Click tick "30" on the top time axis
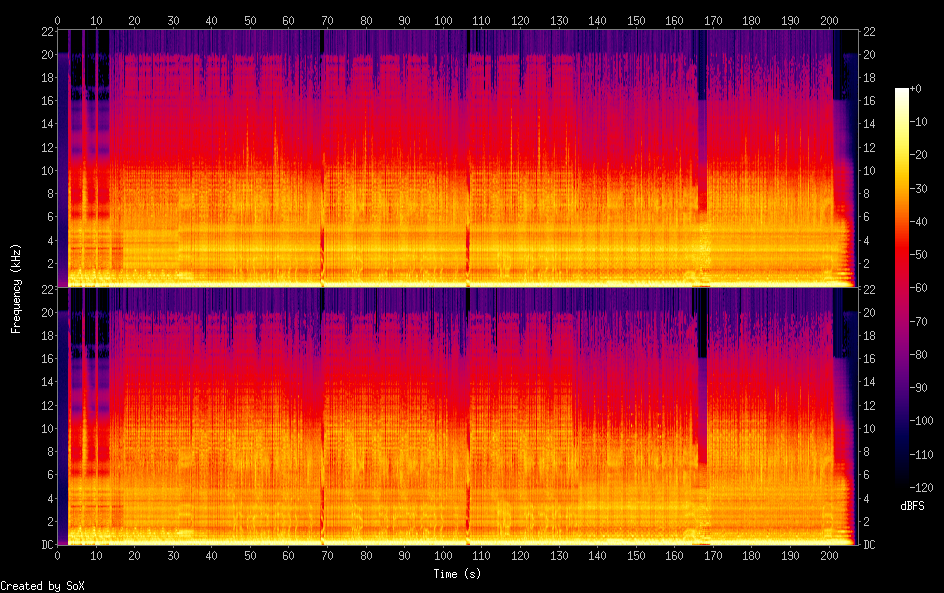944x593 pixels. [173, 20]
